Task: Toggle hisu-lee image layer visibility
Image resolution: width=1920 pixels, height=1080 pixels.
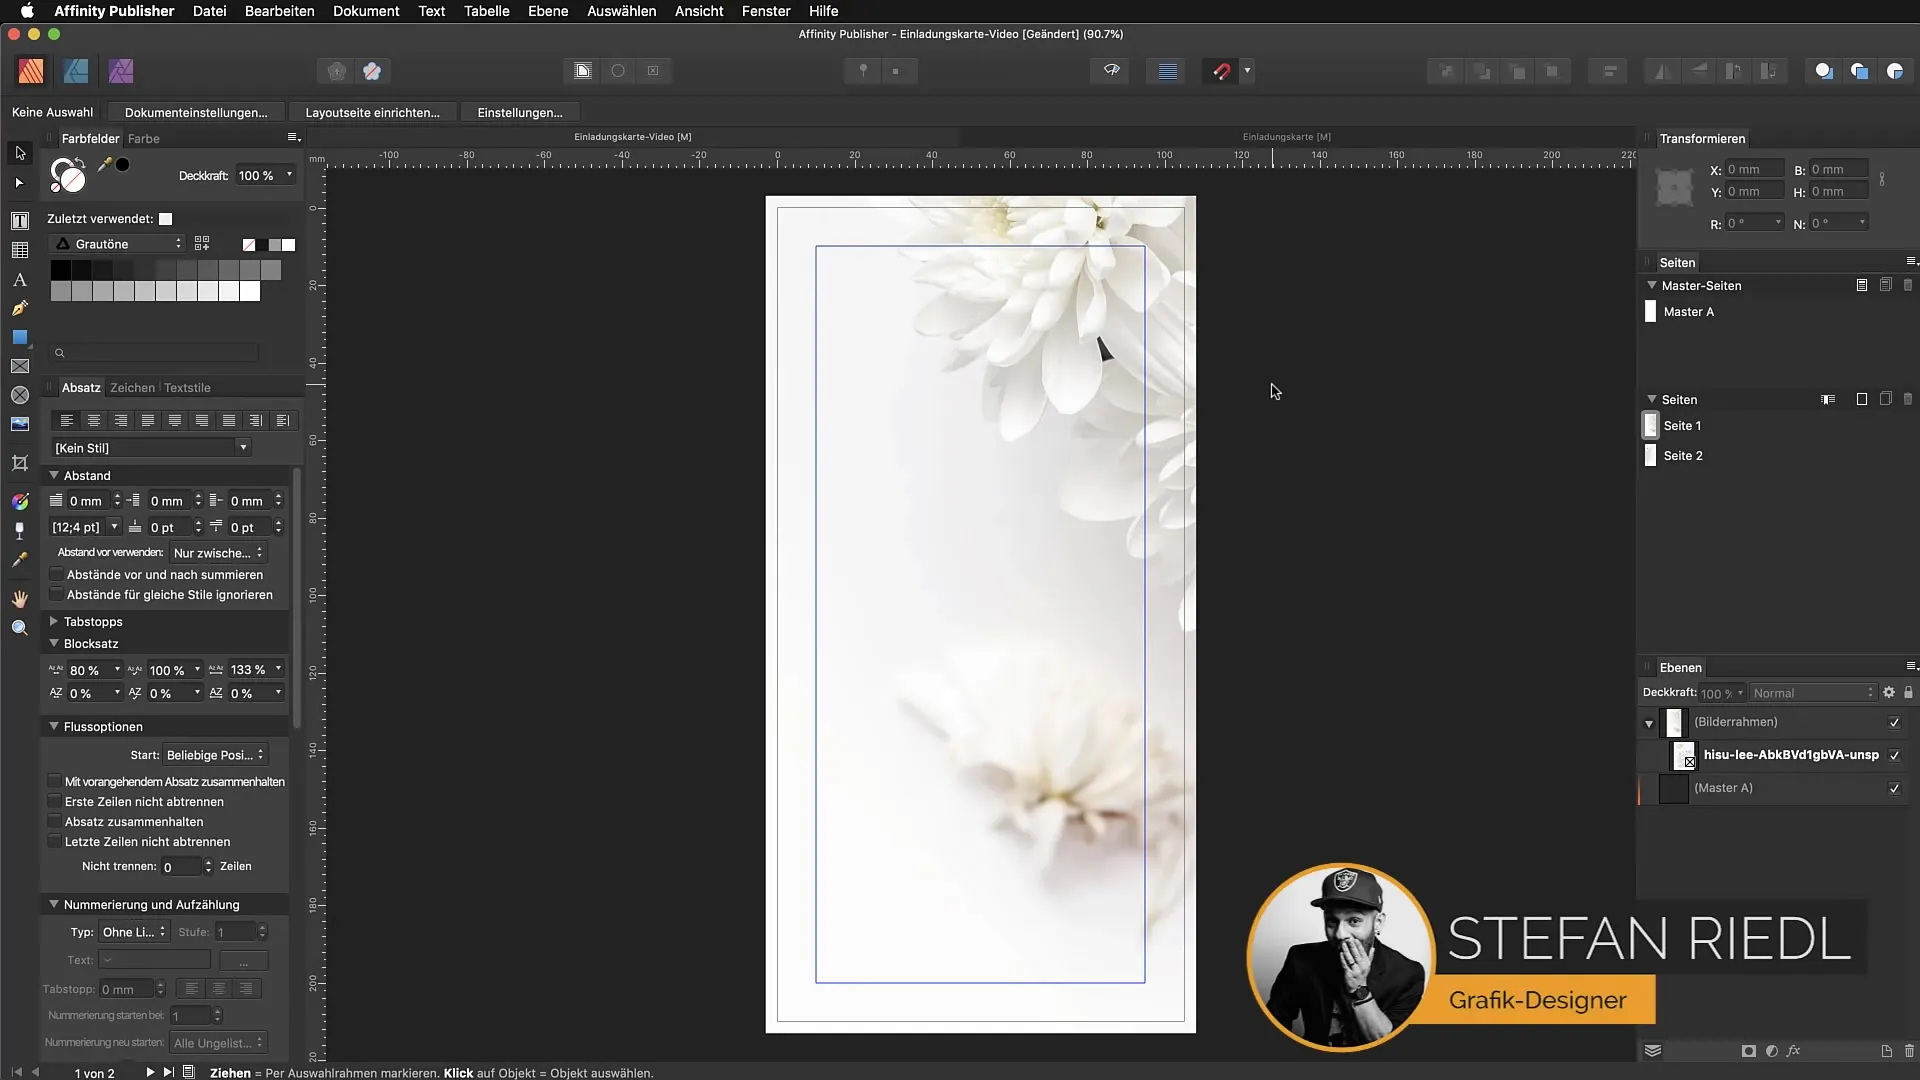Action: click(x=1894, y=755)
